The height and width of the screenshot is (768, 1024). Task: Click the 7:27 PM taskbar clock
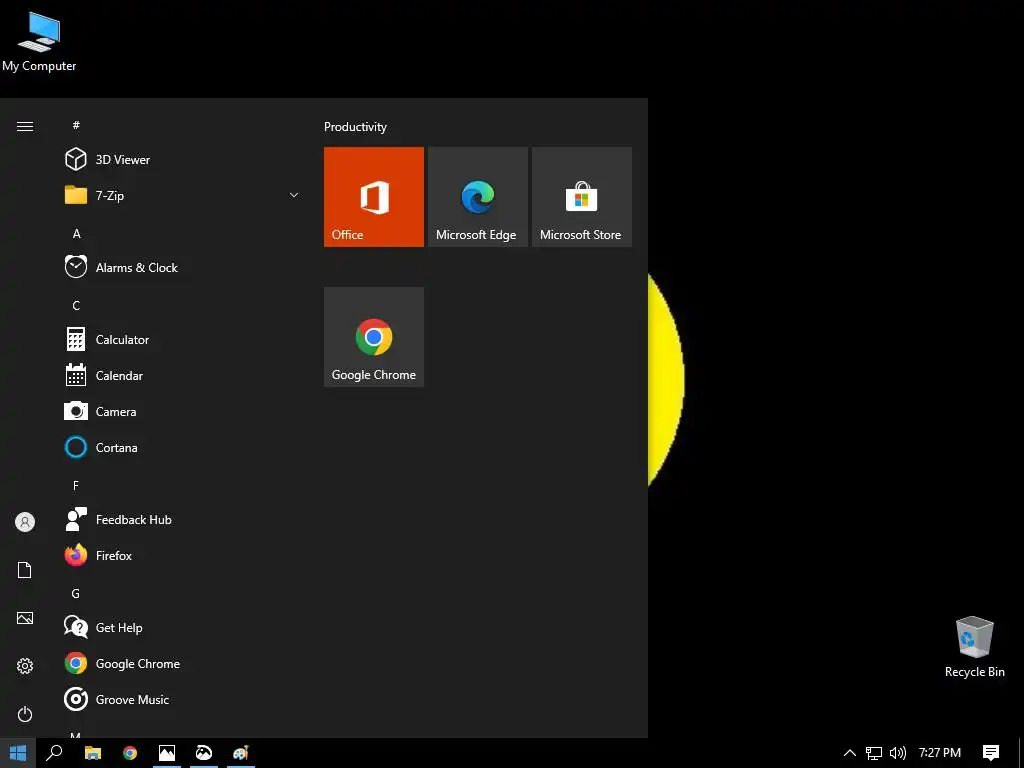(940, 753)
